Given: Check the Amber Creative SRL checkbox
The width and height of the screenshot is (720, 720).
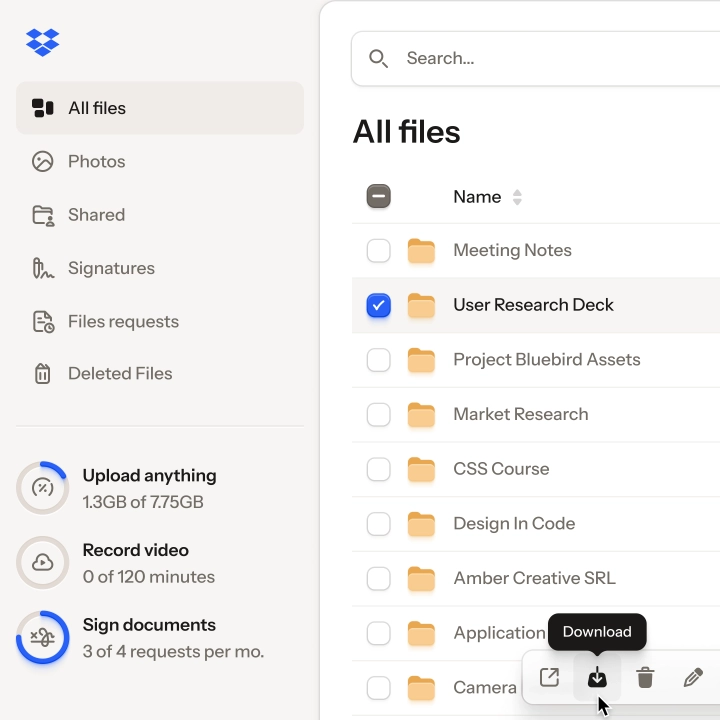Looking at the screenshot, I should click(x=378, y=579).
